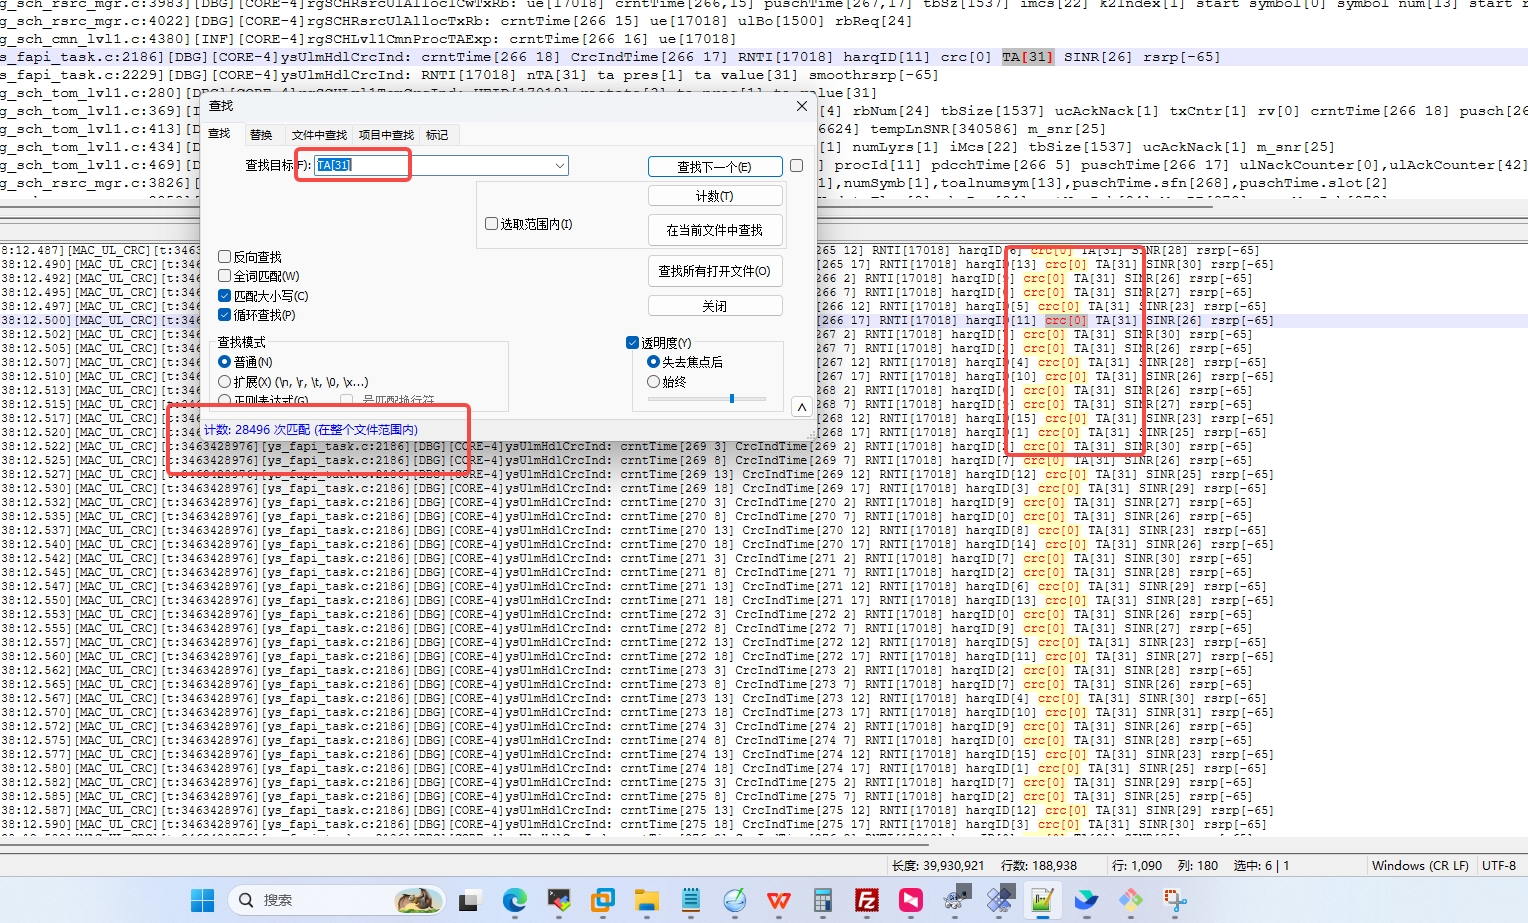Adjust the transparency slider handle
Viewport: 1528px width, 923px height.
tap(732, 398)
